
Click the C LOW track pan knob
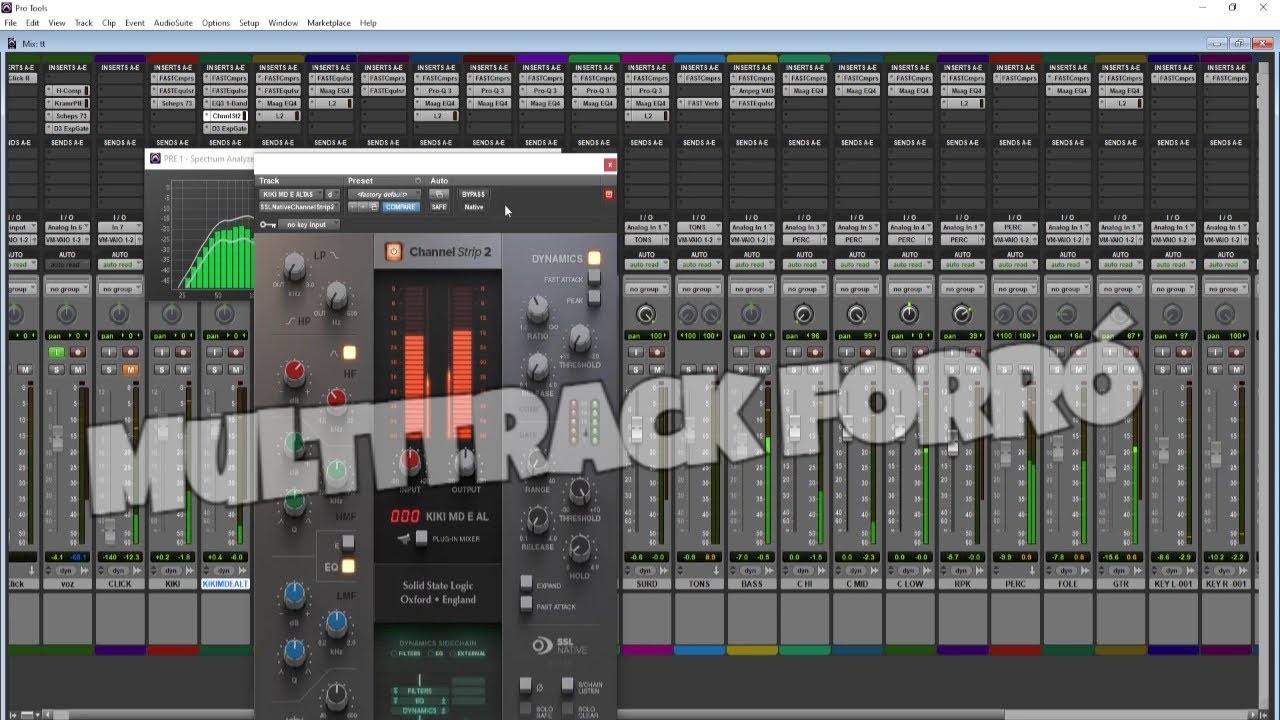[908, 314]
